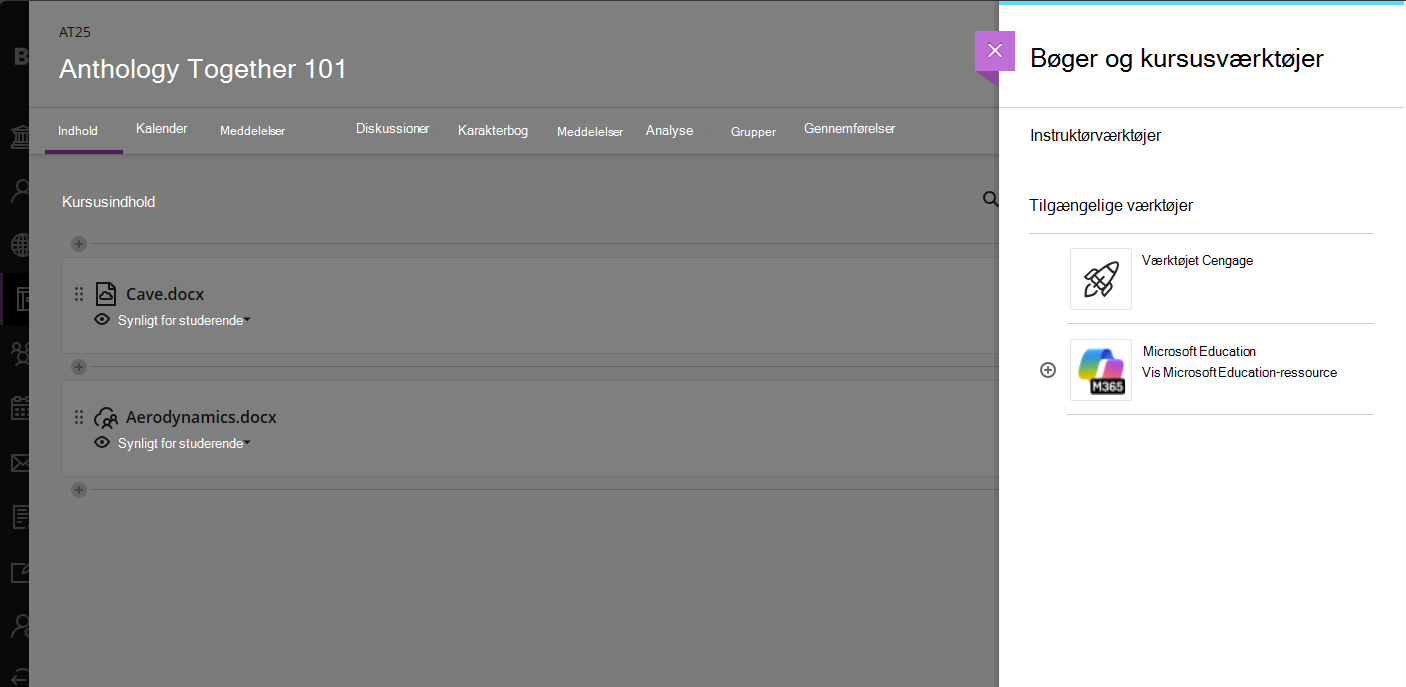Add content with plus above Cave.docx
Screen dimensions: 1406x687
(x=79, y=244)
